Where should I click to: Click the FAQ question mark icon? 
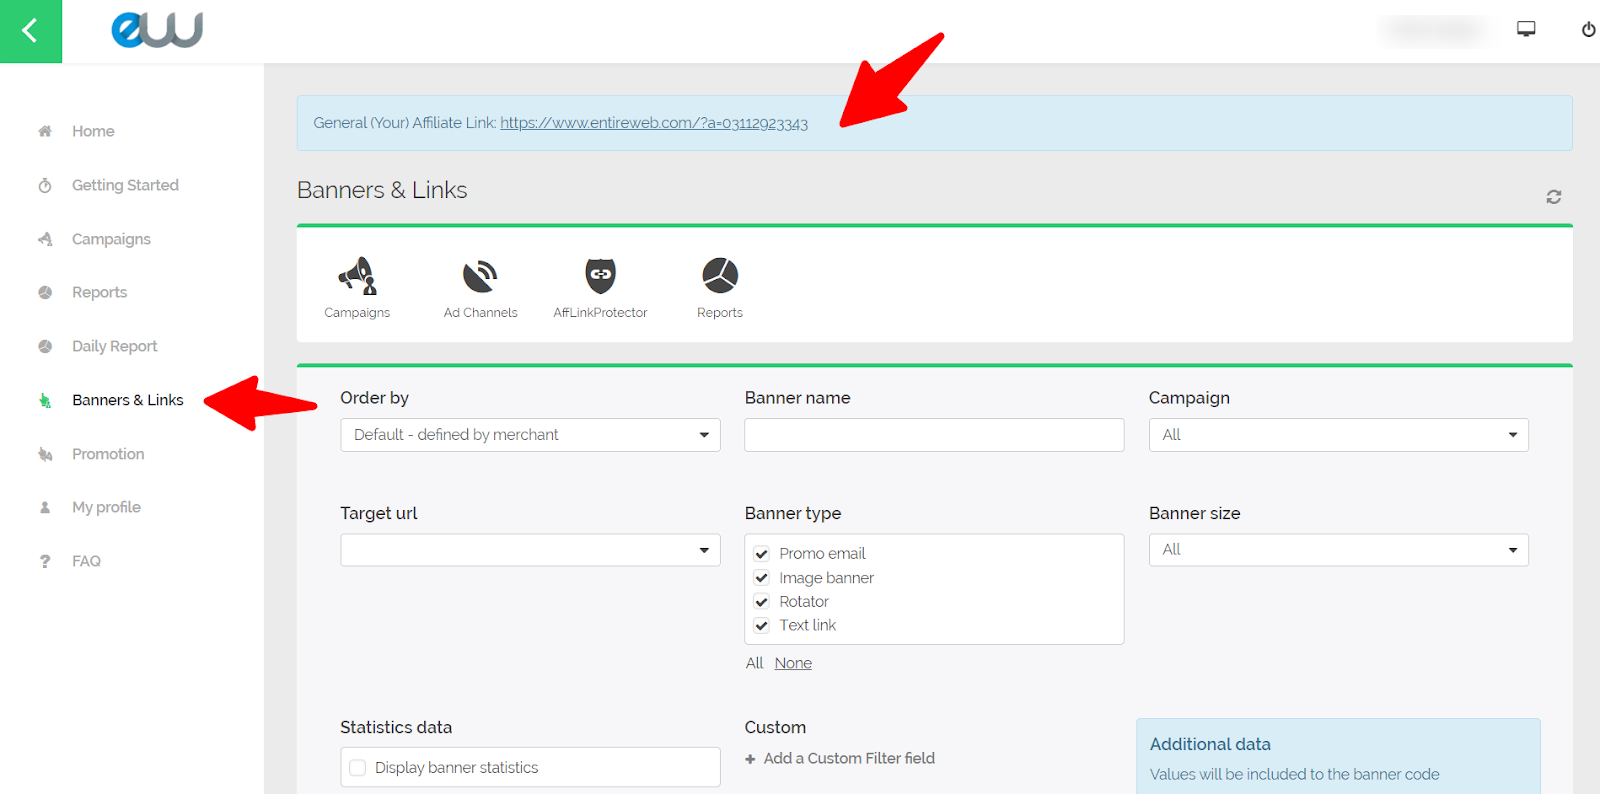point(45,561)
